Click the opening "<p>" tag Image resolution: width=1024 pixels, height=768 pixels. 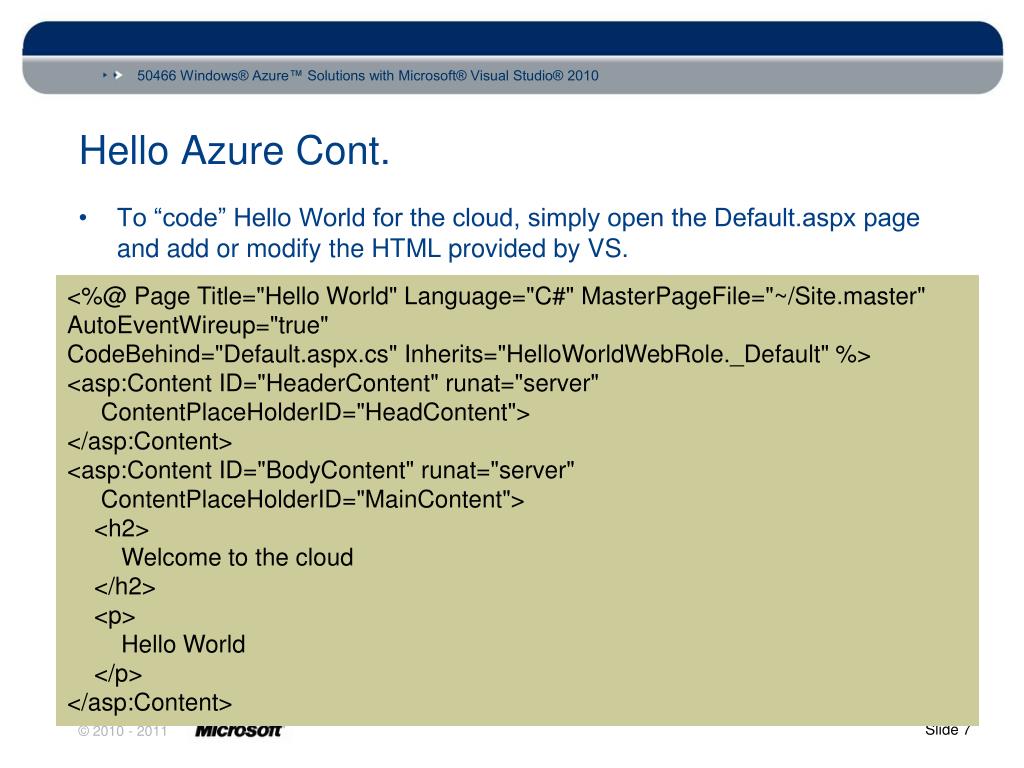point(114,616)
